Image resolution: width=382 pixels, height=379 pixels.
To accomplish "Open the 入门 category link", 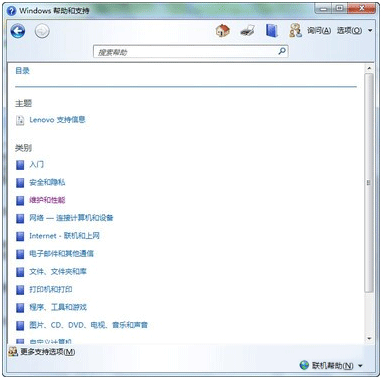I will (36, 165).
